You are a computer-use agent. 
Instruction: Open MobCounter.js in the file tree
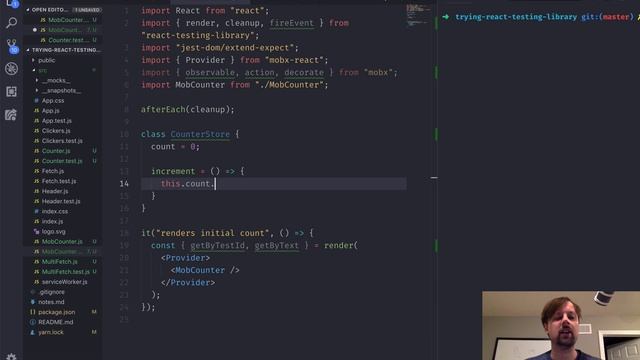click(x=62, y=242)
